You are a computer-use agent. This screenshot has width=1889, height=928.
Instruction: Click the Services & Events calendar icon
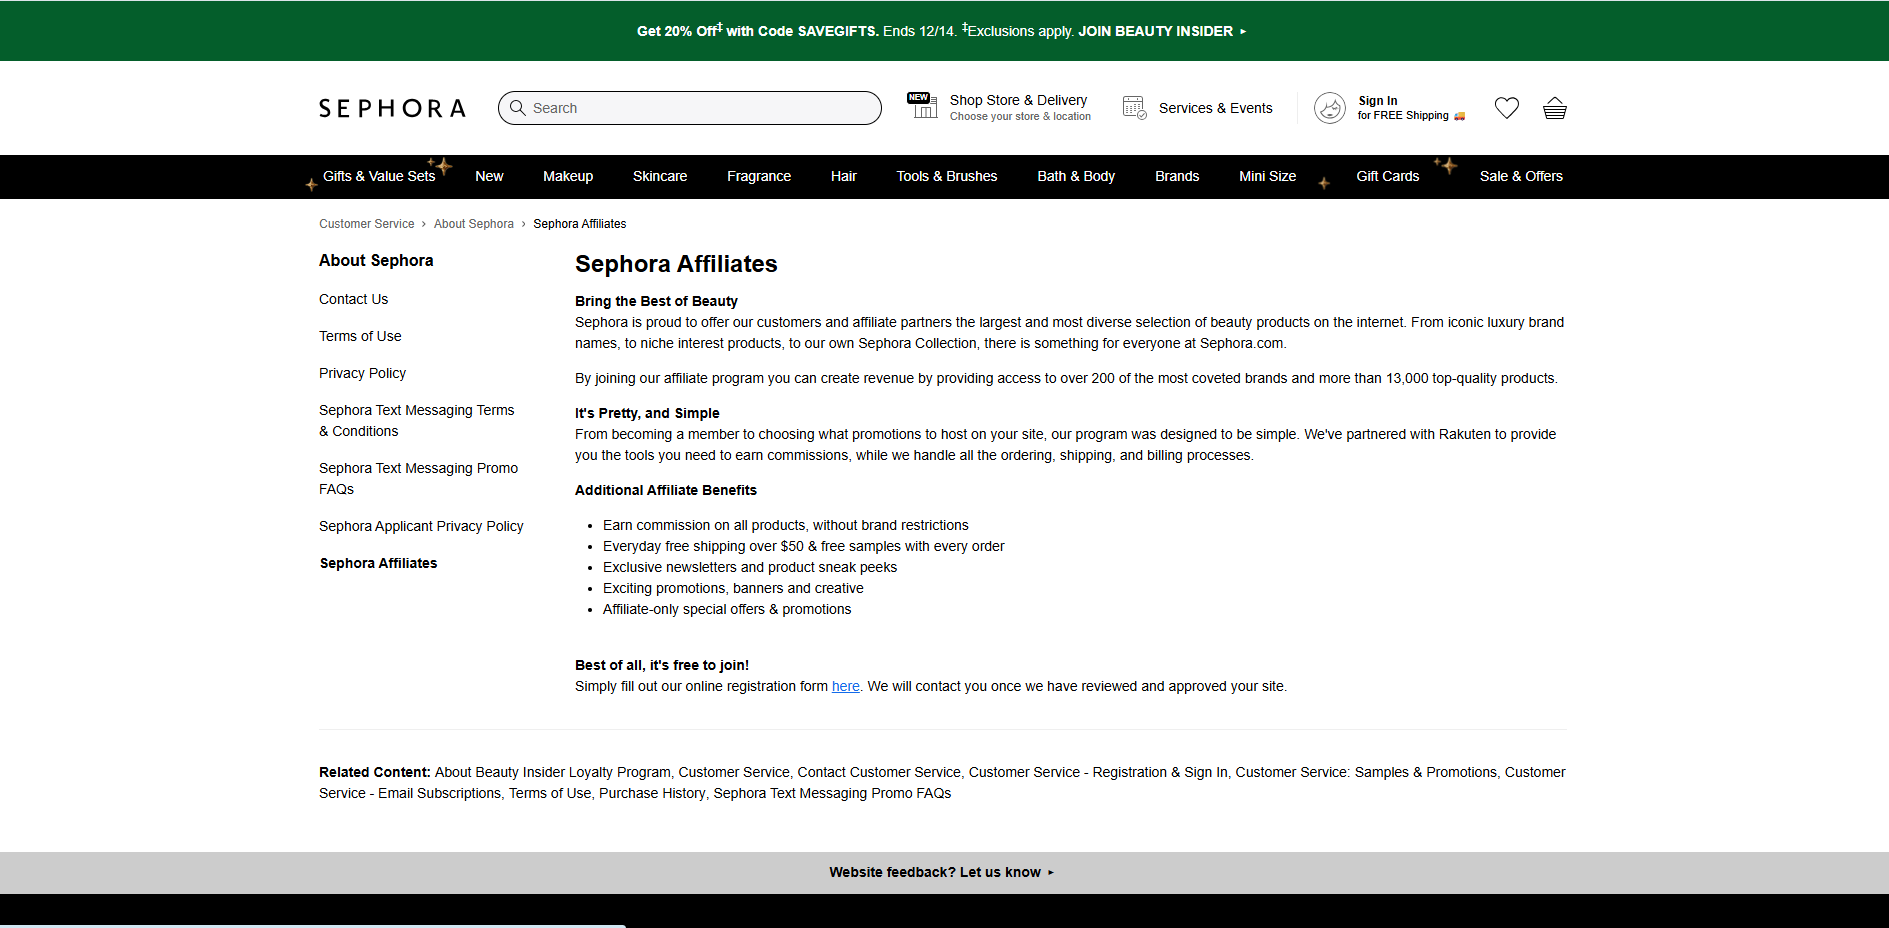tap(1134, 108)
